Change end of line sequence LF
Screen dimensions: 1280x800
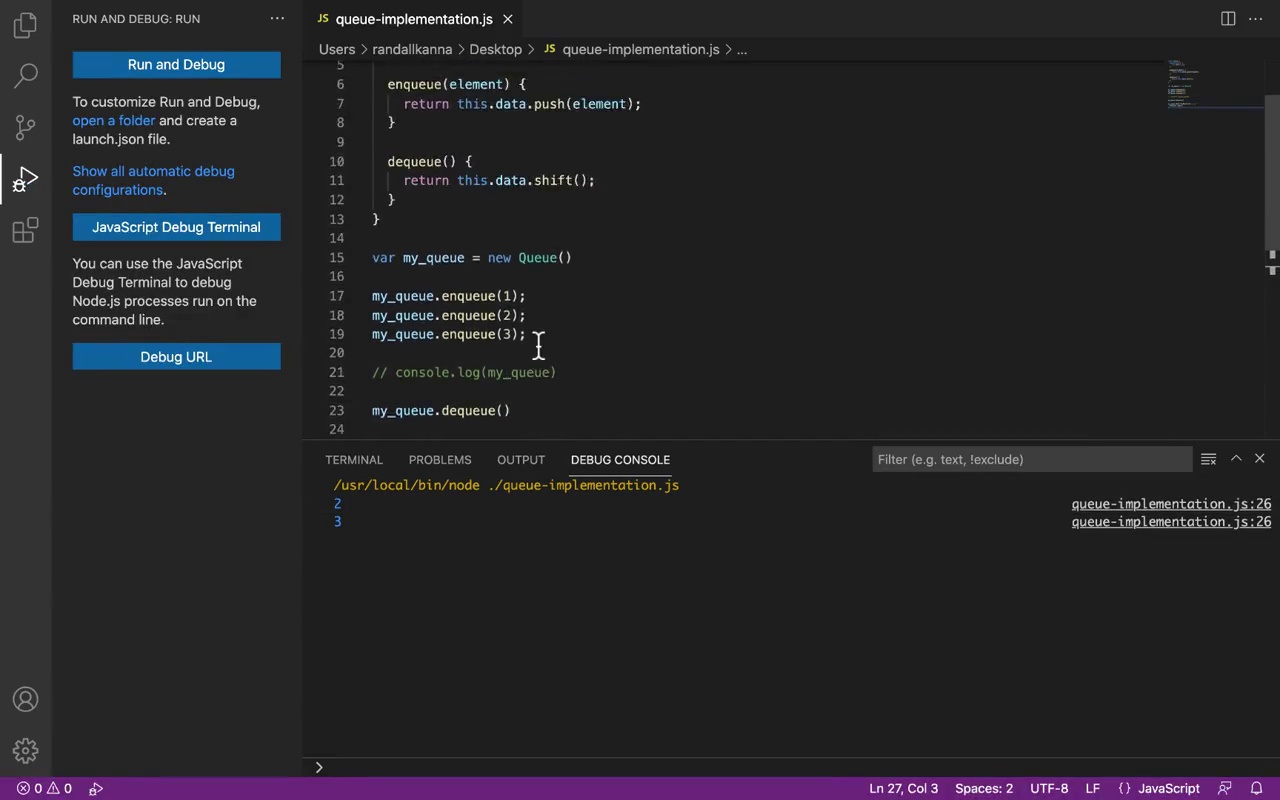(1093, 788)
